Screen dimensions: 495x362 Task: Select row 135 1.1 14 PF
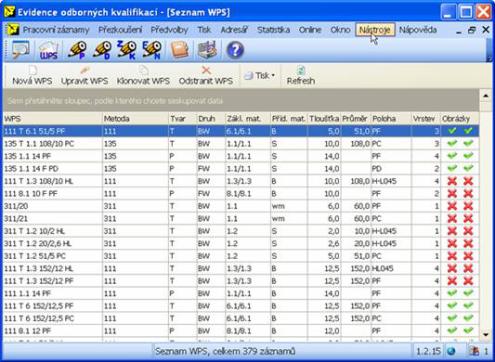pos(241,156)
